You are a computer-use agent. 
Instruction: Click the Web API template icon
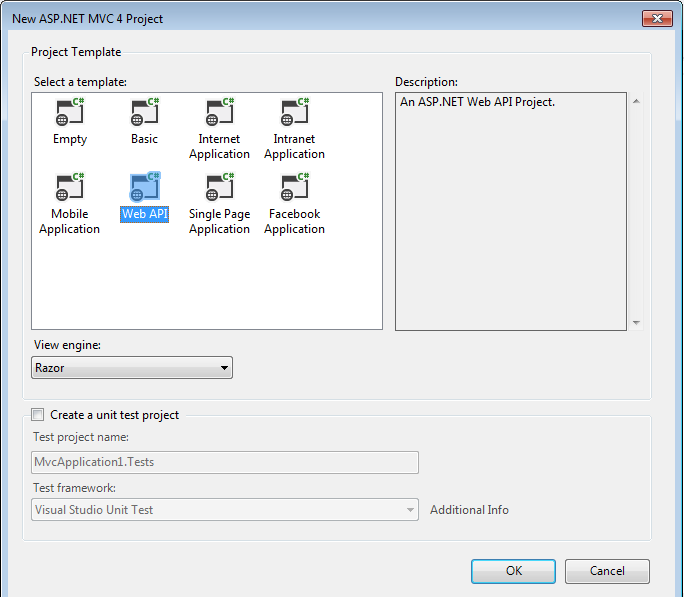click(x=144, y=188)
